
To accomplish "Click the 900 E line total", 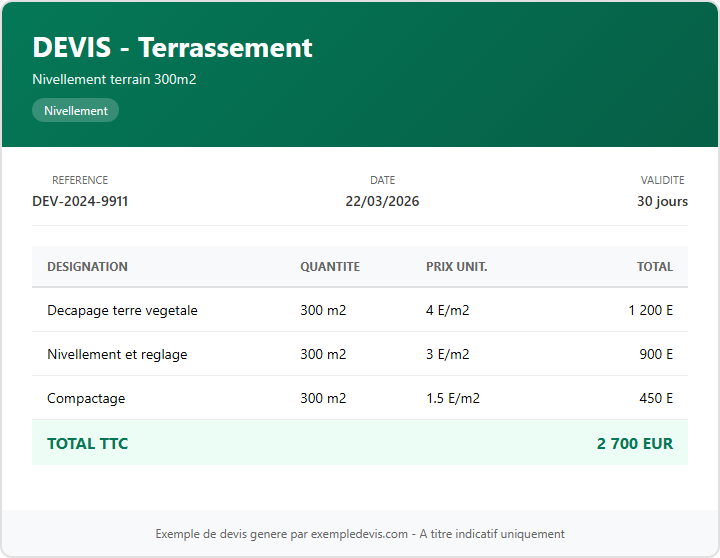I will click(656, 354).
